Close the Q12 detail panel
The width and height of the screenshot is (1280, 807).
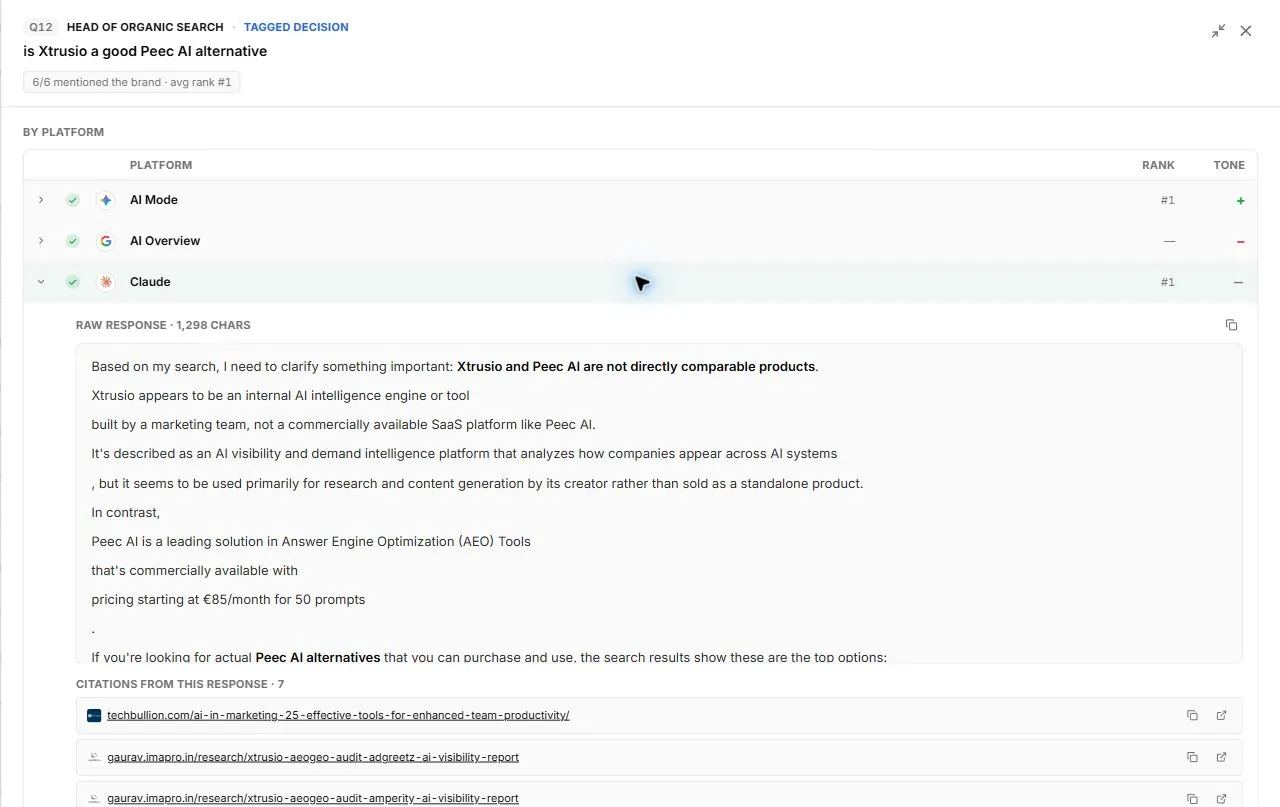pyautogui.click(x=1246, y=31)
